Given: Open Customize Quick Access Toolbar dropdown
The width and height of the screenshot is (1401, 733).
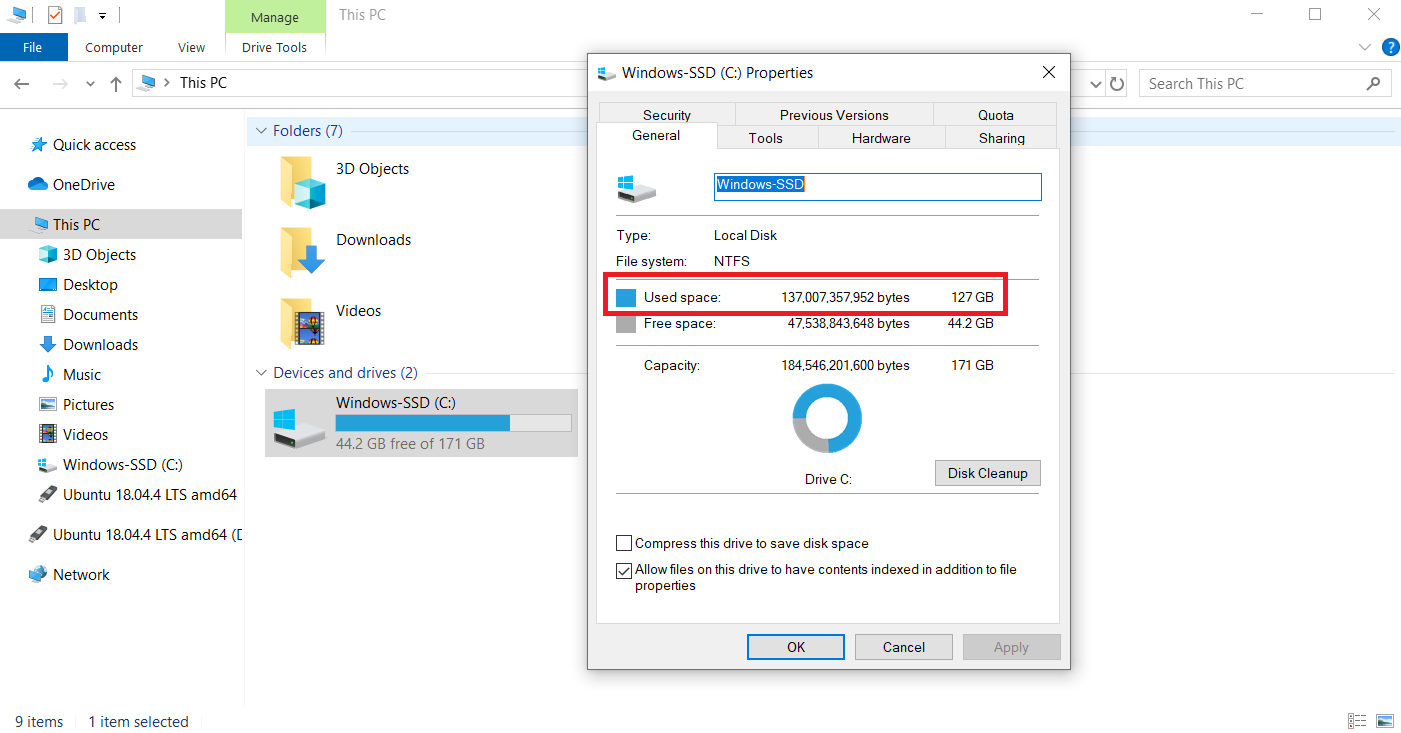Looking at the screenshot, I should (102, 16).
